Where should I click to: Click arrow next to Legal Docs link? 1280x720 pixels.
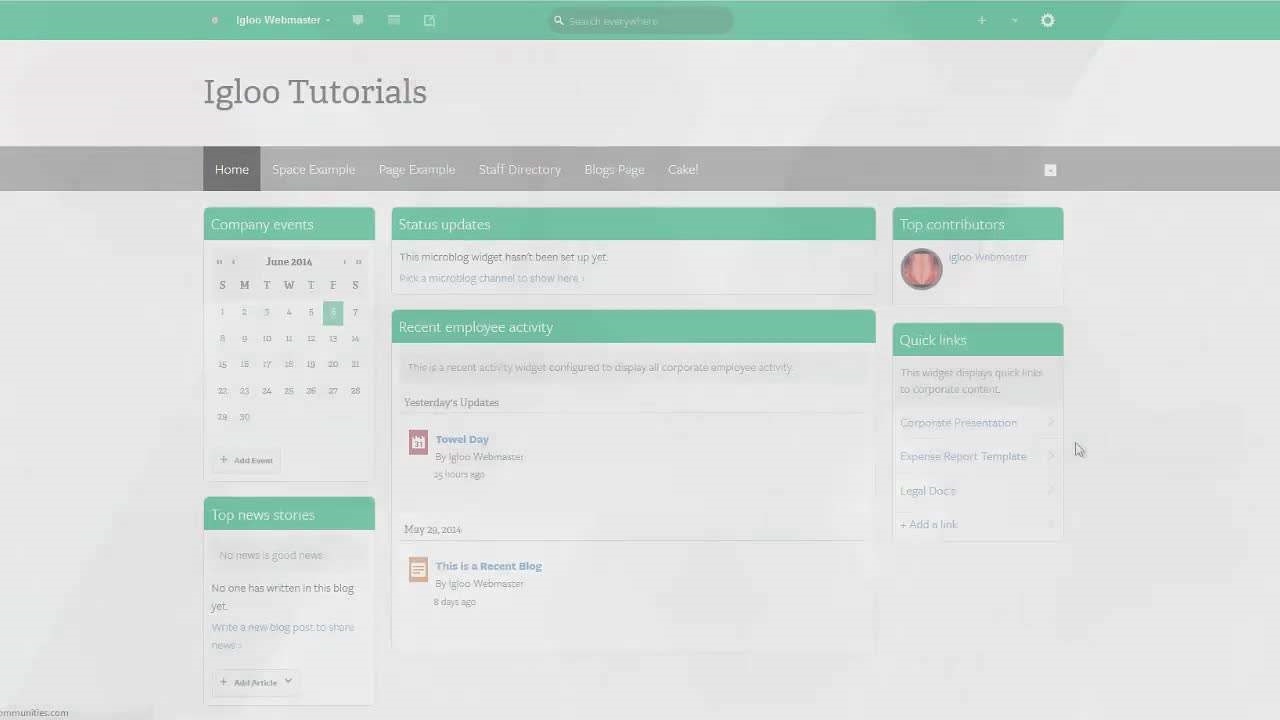1050,490
